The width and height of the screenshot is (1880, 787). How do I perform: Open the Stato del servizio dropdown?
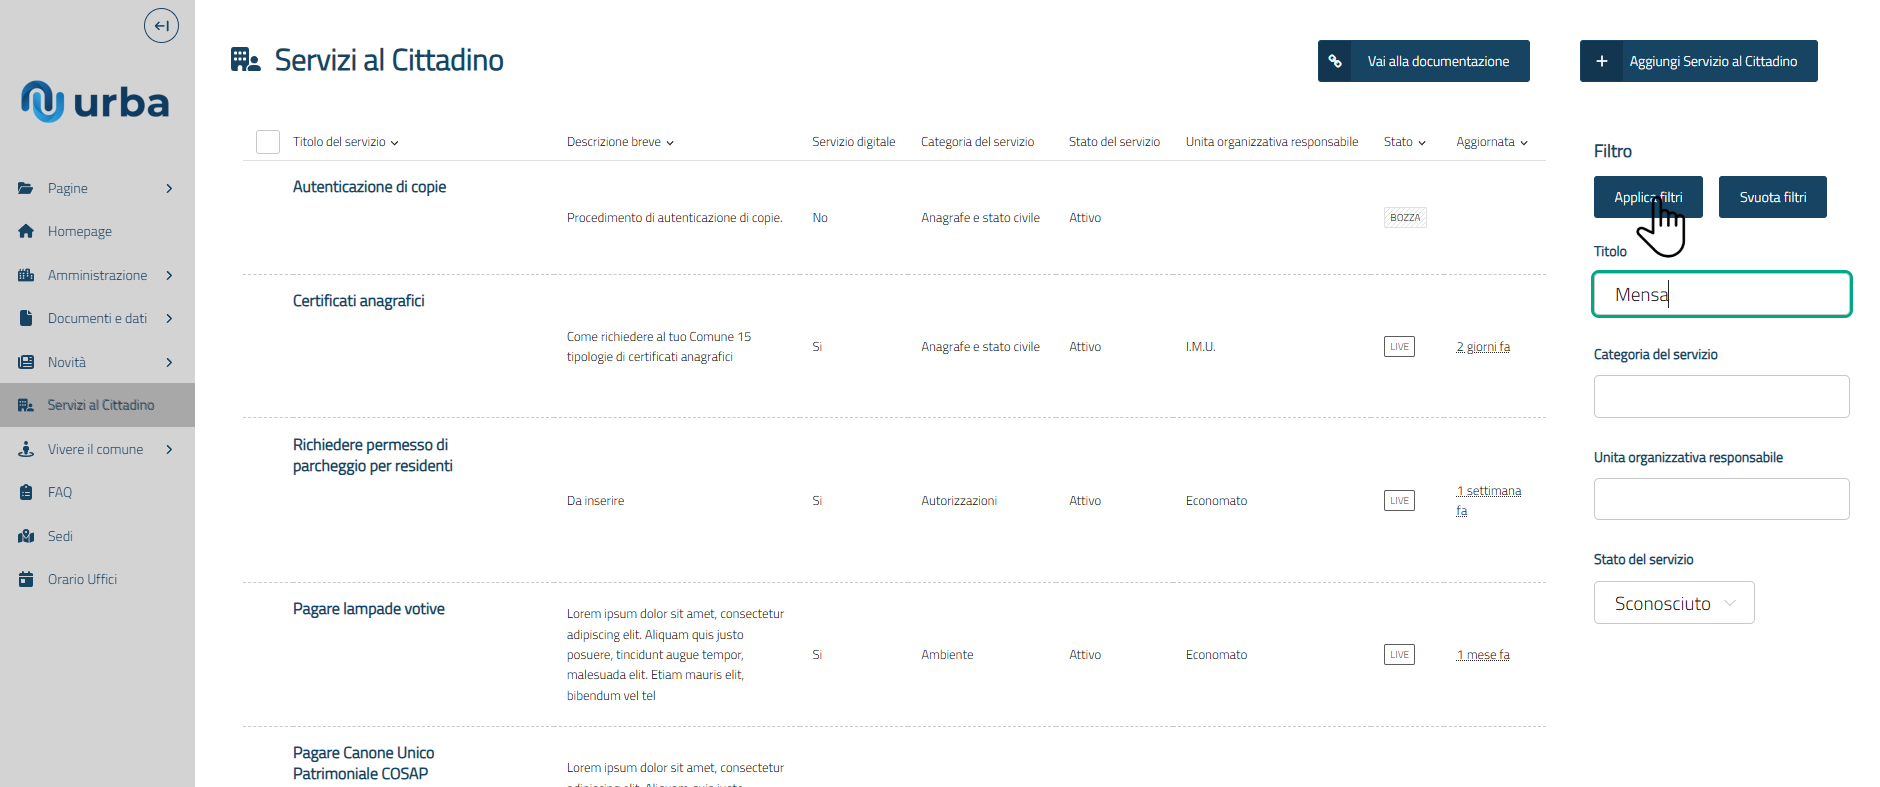[x=1673, y=603]
